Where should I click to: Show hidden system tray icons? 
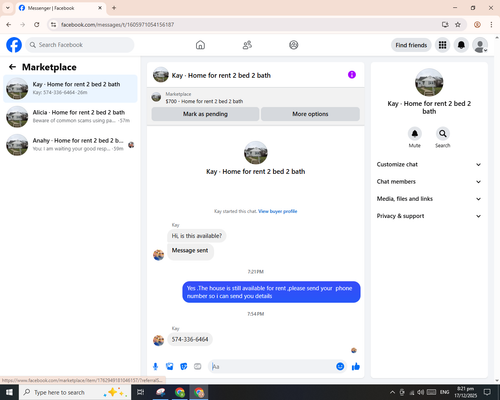coord(392,392)
